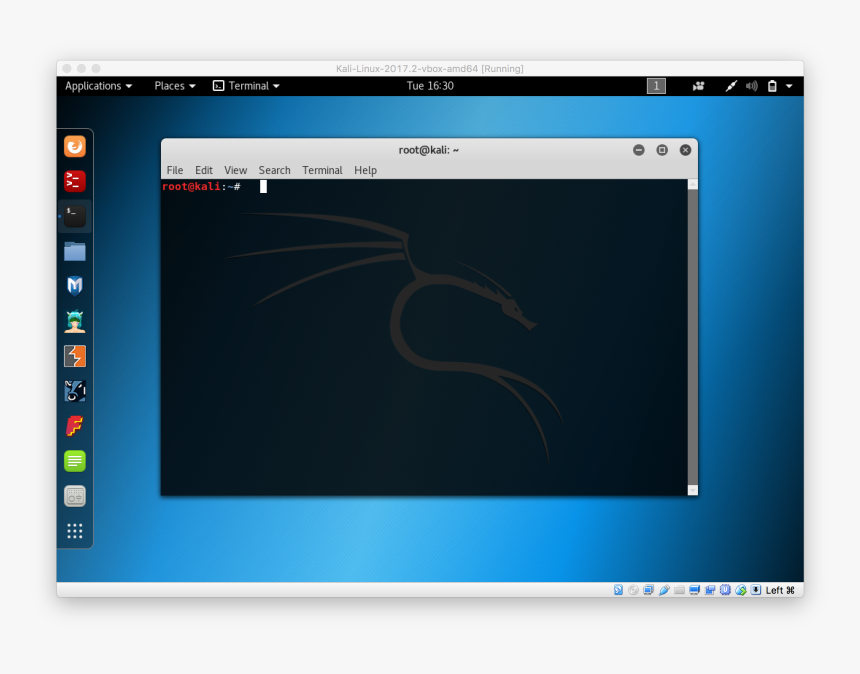Show all applications grid
The height and width of the screenshot is (674, 860).
click(75, 531)
